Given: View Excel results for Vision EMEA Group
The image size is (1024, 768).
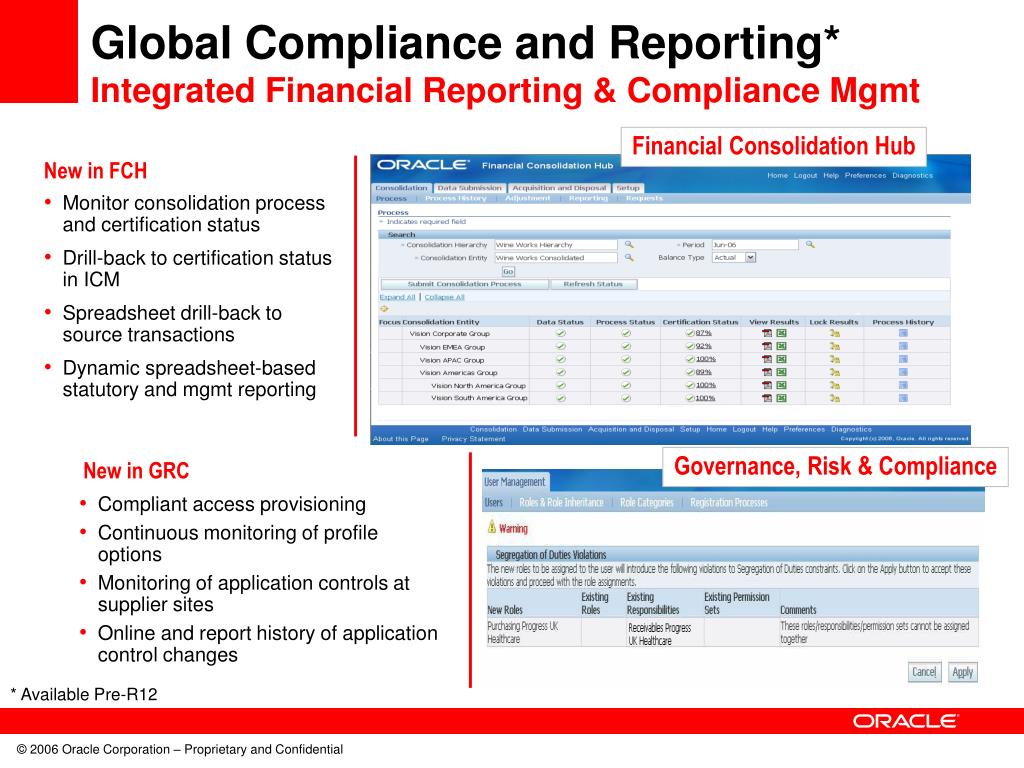Looking at the screenshot, I should point(781,346).
